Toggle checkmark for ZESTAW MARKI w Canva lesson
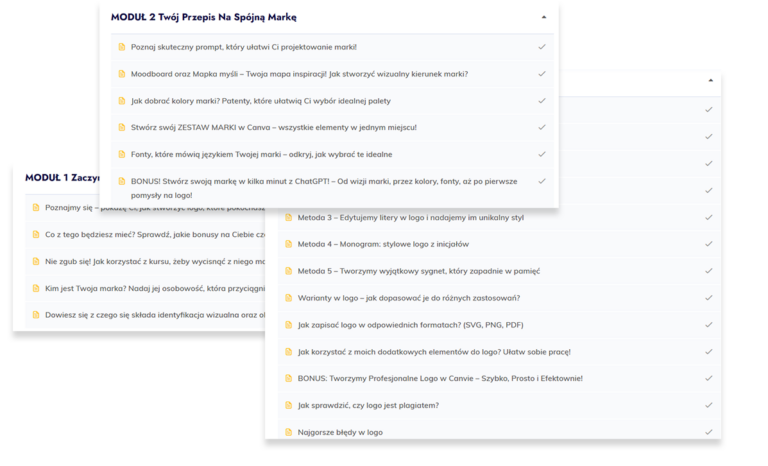The height and width of the screenshot is (466, 768). click(541, 128)
